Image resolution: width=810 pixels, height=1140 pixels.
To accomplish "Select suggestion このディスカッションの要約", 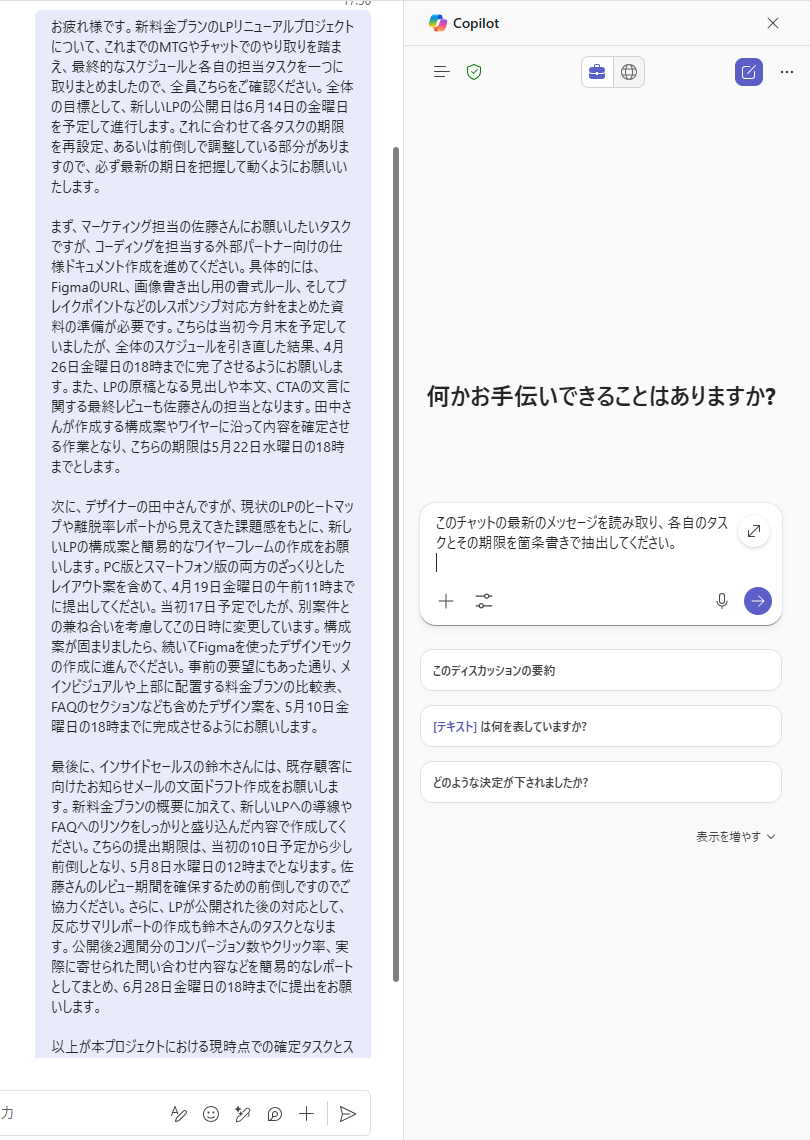I will tap(601, 670).
